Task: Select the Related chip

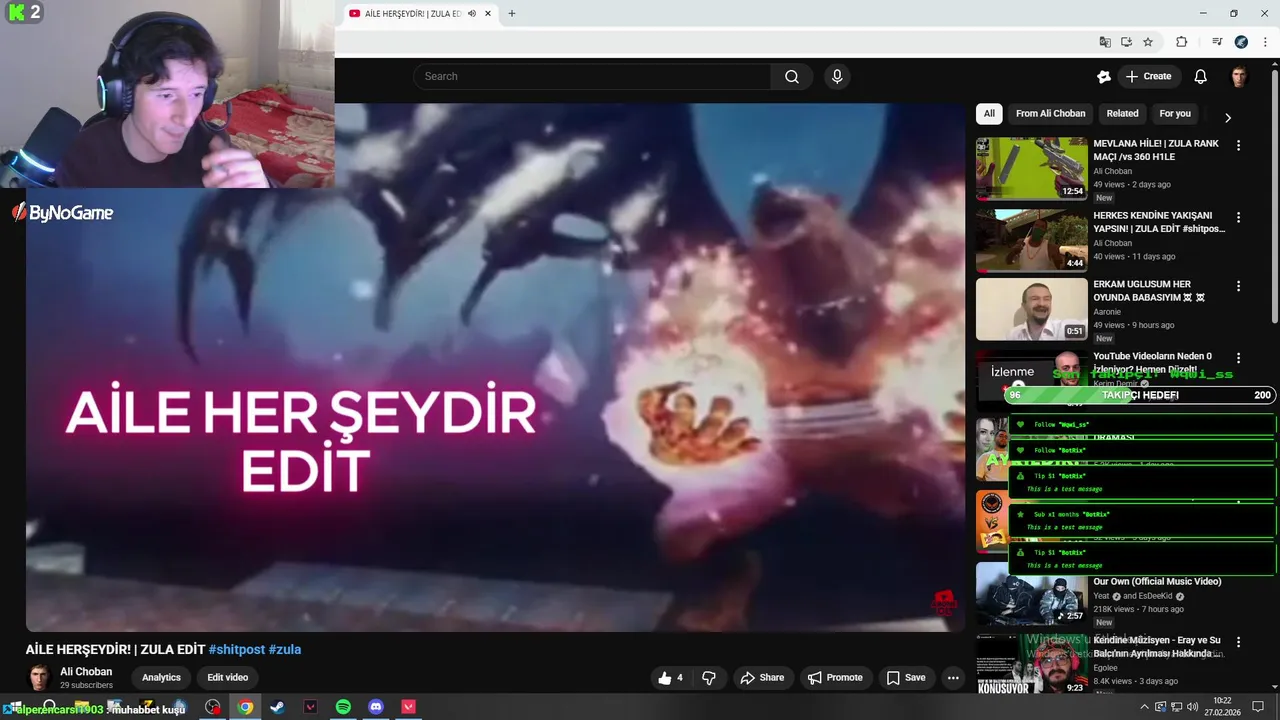Action: click(x=1122, y=114)
